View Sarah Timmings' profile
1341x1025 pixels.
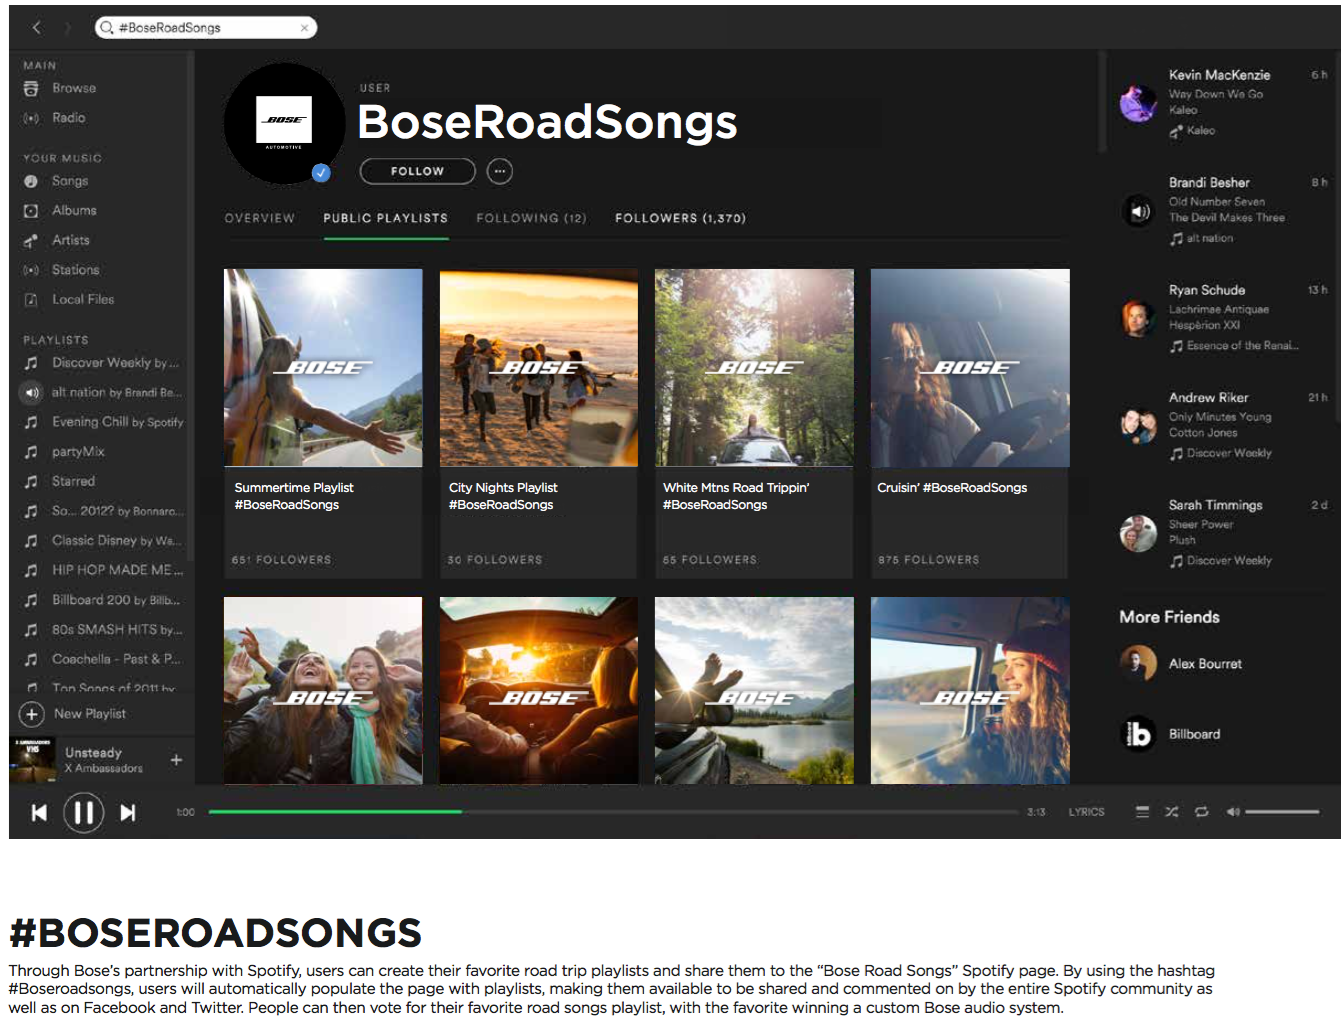click(x=1216, y=505)
